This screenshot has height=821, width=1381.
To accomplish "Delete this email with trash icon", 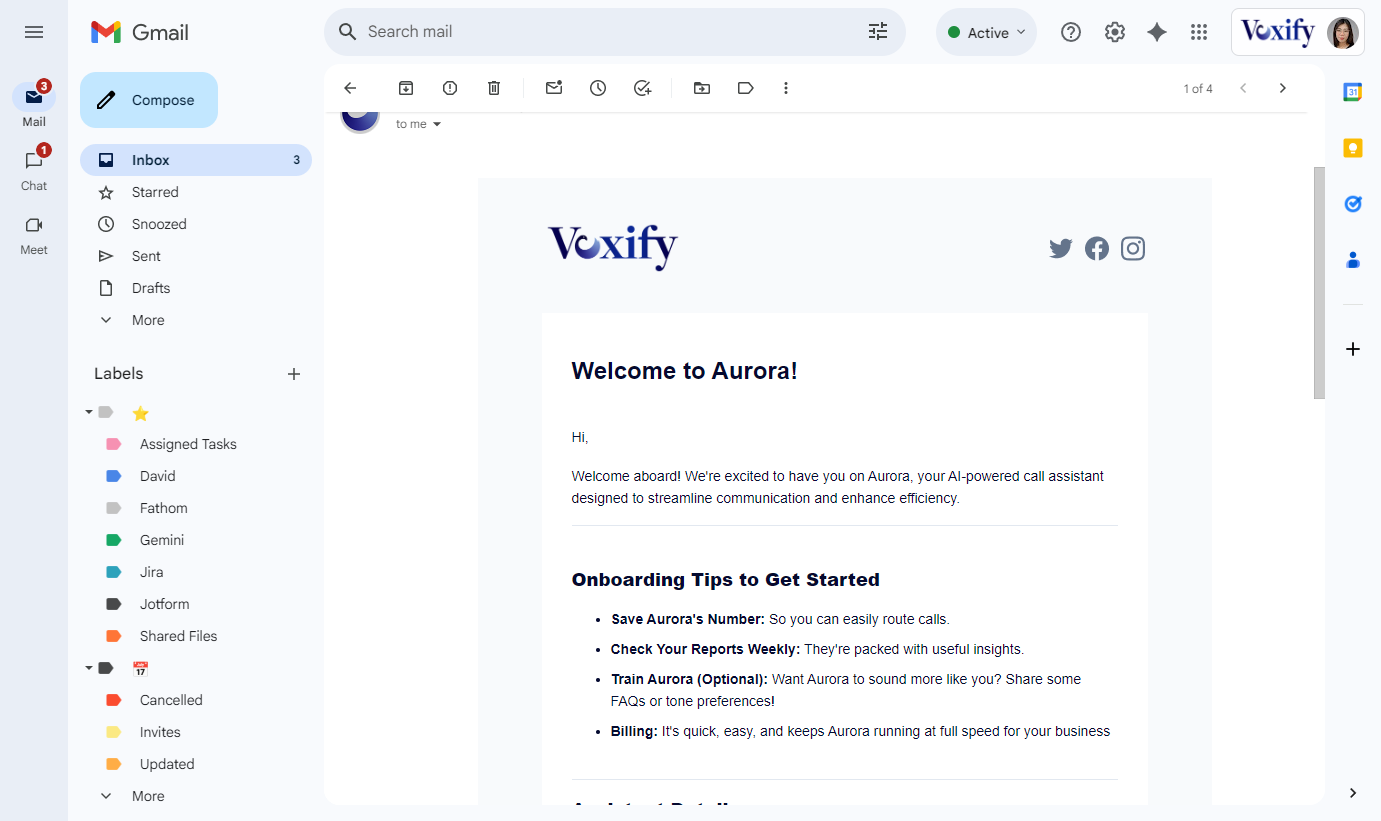I will click(x=494, y=88).
